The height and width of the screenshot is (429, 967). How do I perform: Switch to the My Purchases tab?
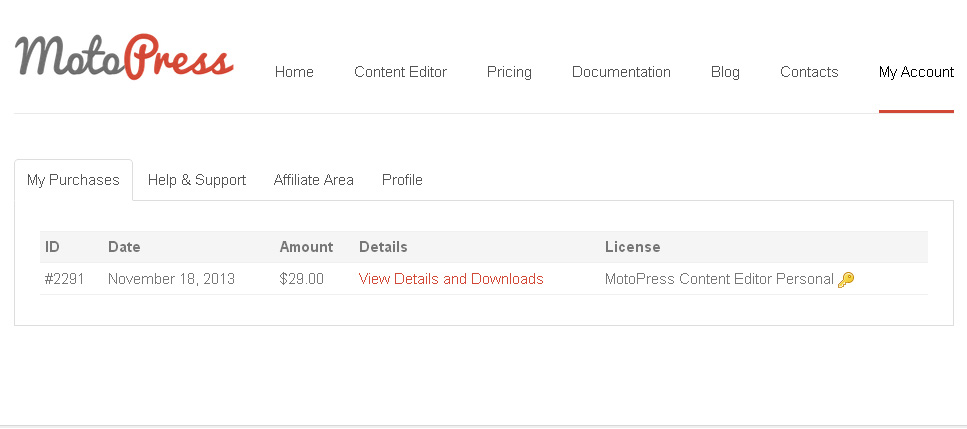click(73, 180)
